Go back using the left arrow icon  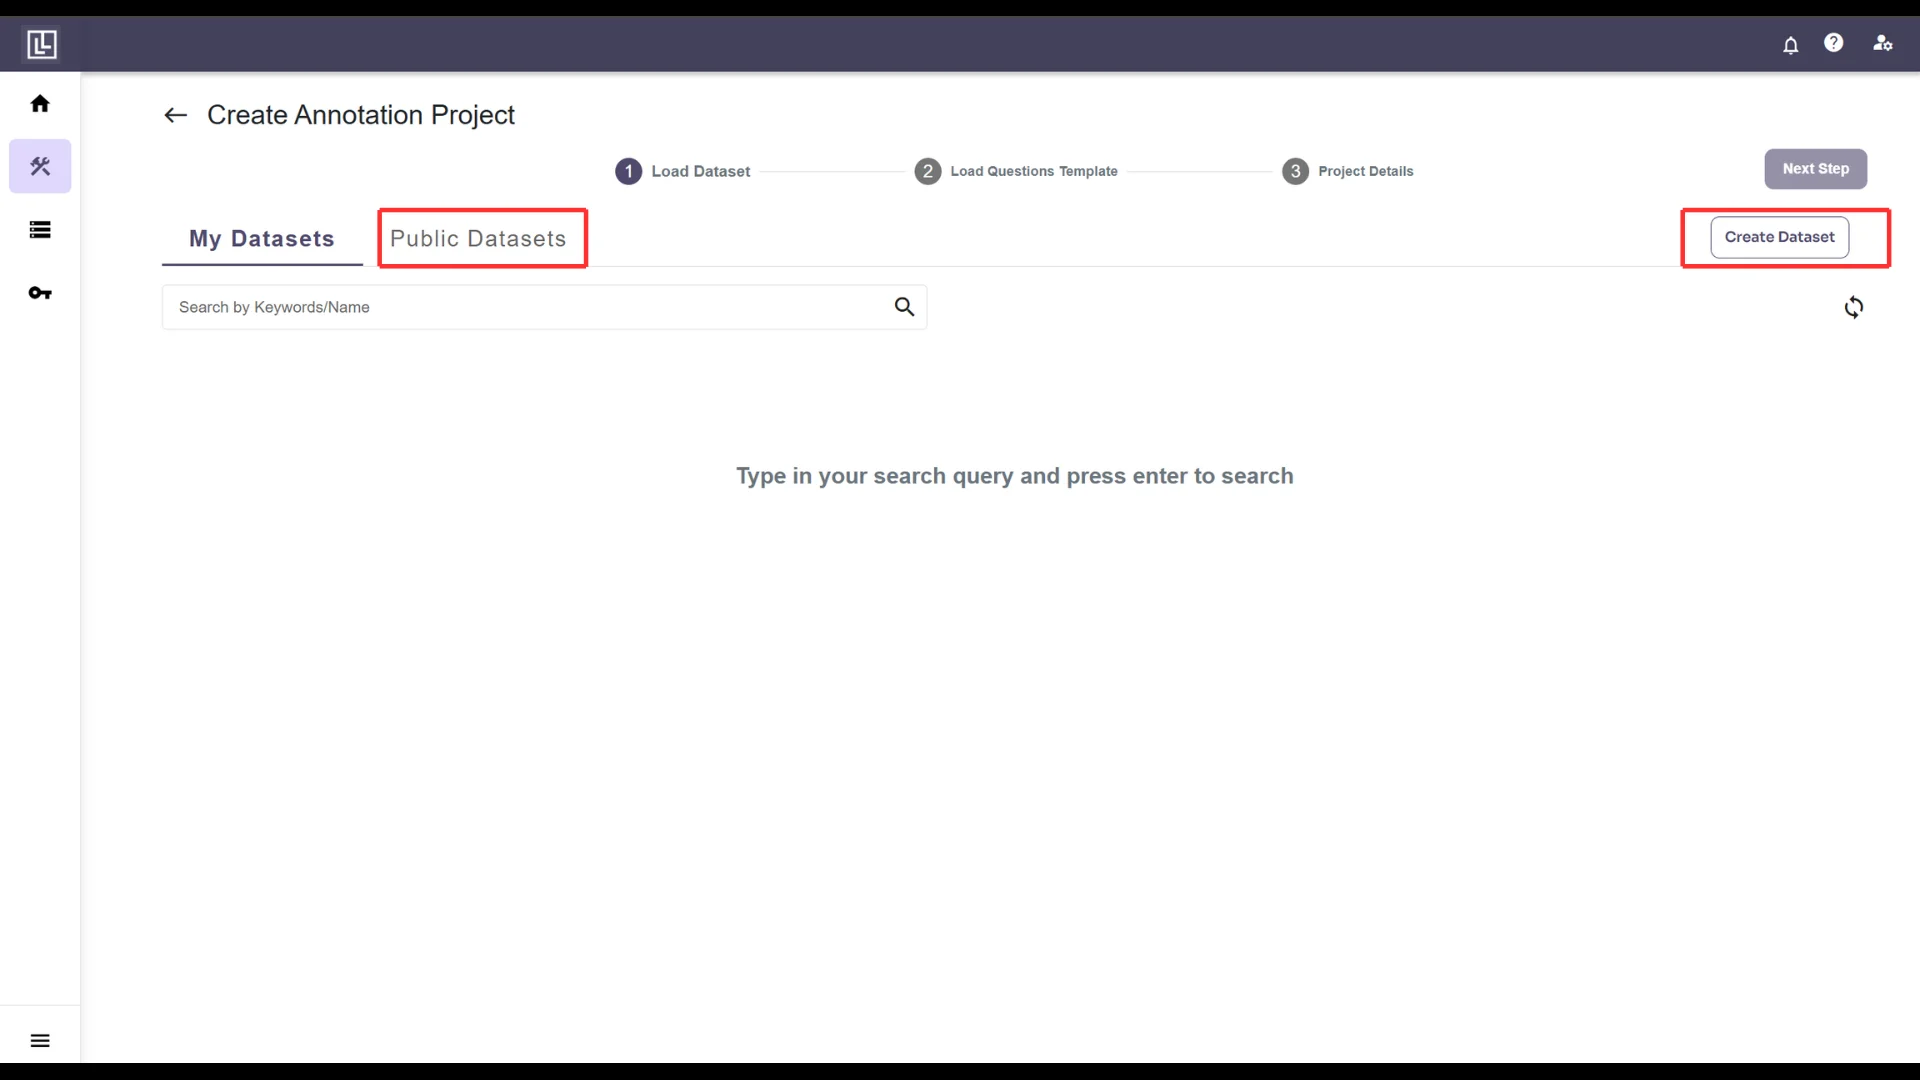click(176, 115)
